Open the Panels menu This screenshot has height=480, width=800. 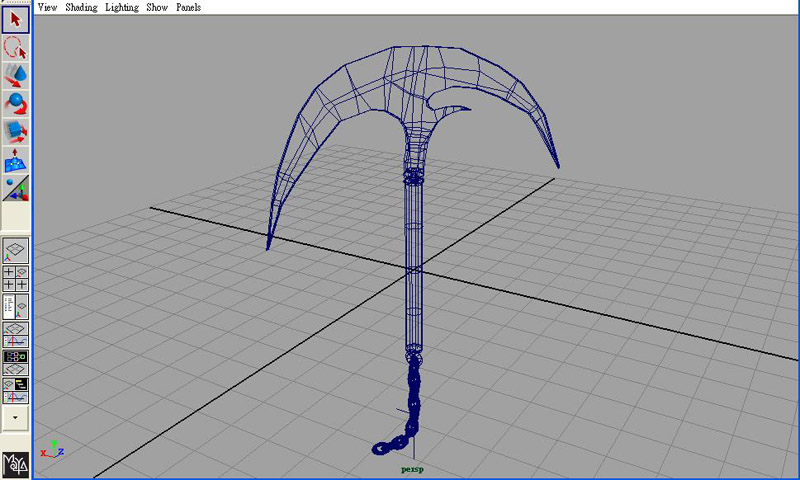pos(188,7)
